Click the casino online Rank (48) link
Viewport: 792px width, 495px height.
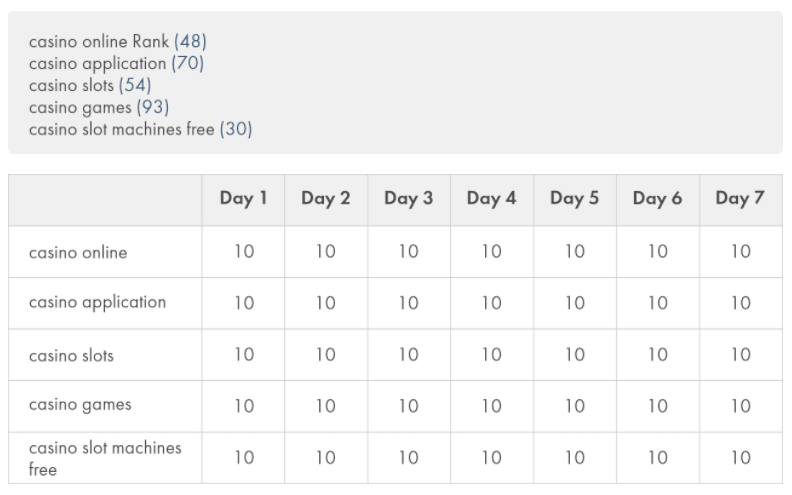click(118, 41)
